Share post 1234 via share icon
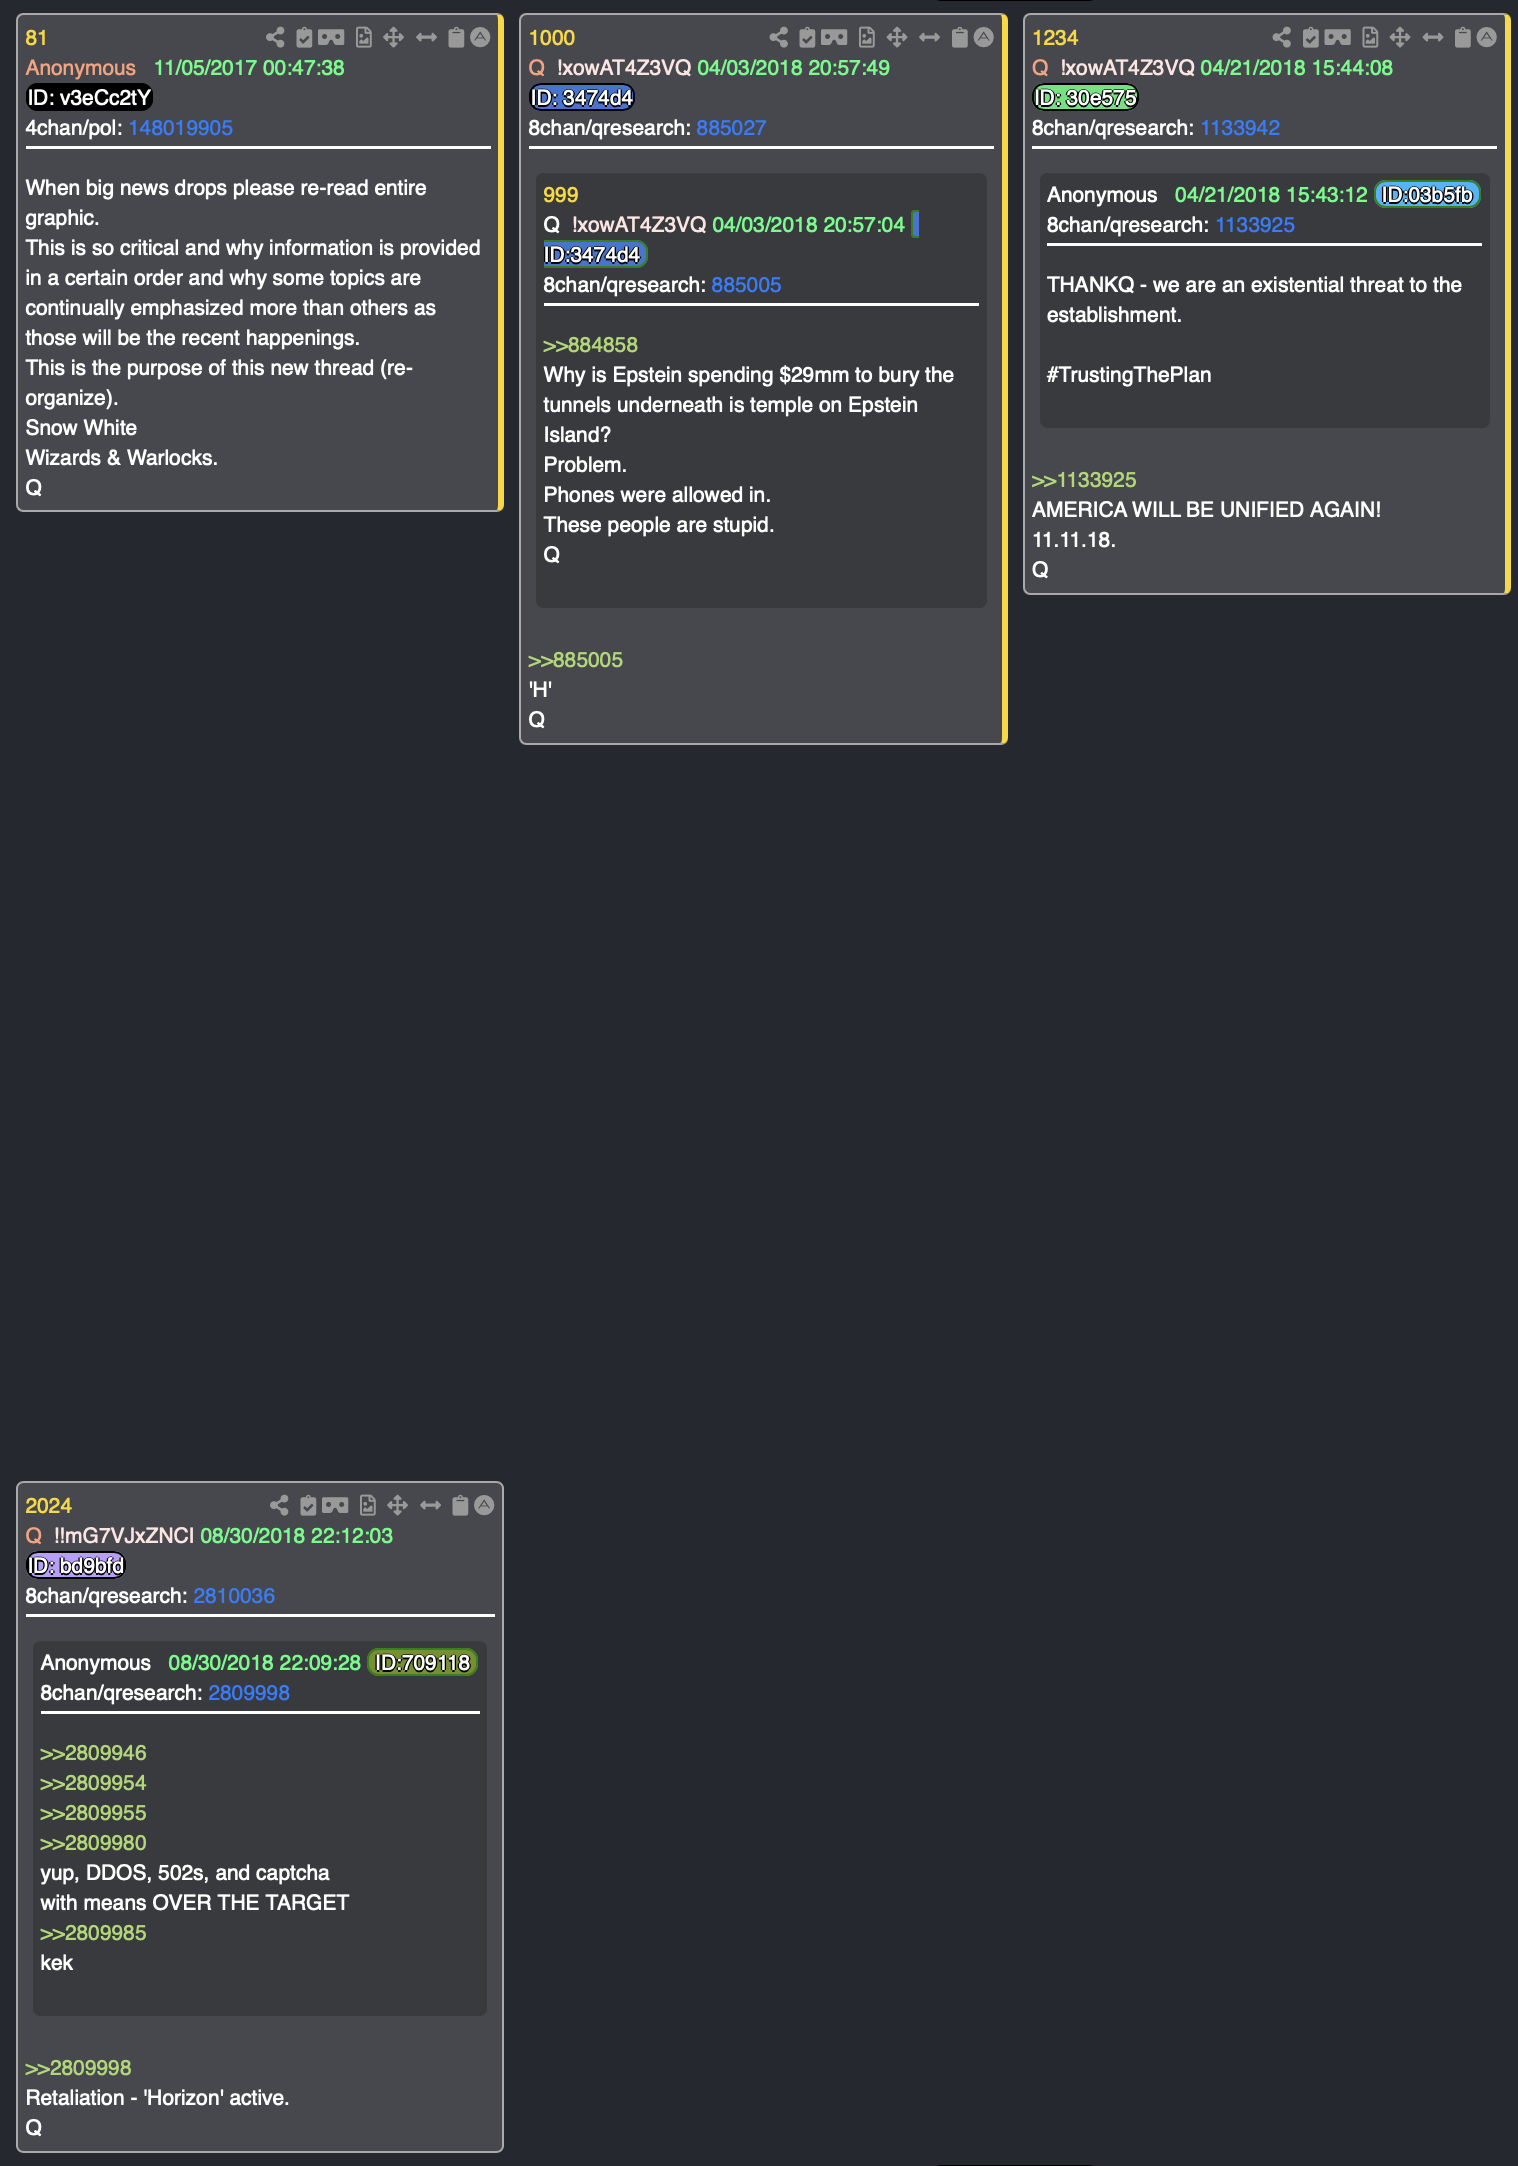The image size is (1518, 2166). click(1281, 38)
